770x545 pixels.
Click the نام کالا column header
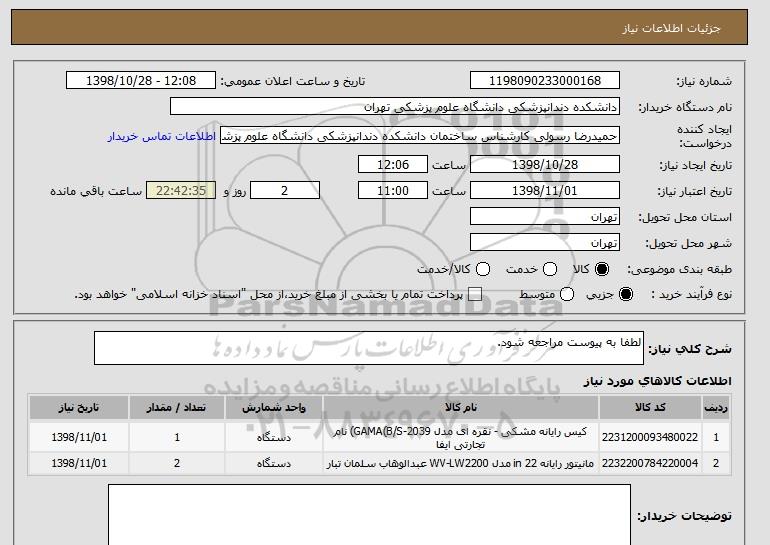click(x=461, y=408)
